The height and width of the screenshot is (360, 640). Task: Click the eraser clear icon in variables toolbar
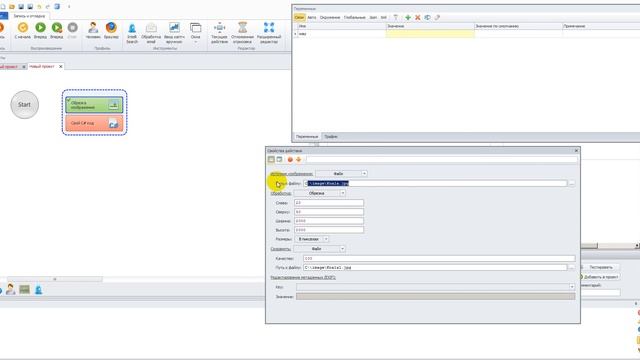pos(437,18)
